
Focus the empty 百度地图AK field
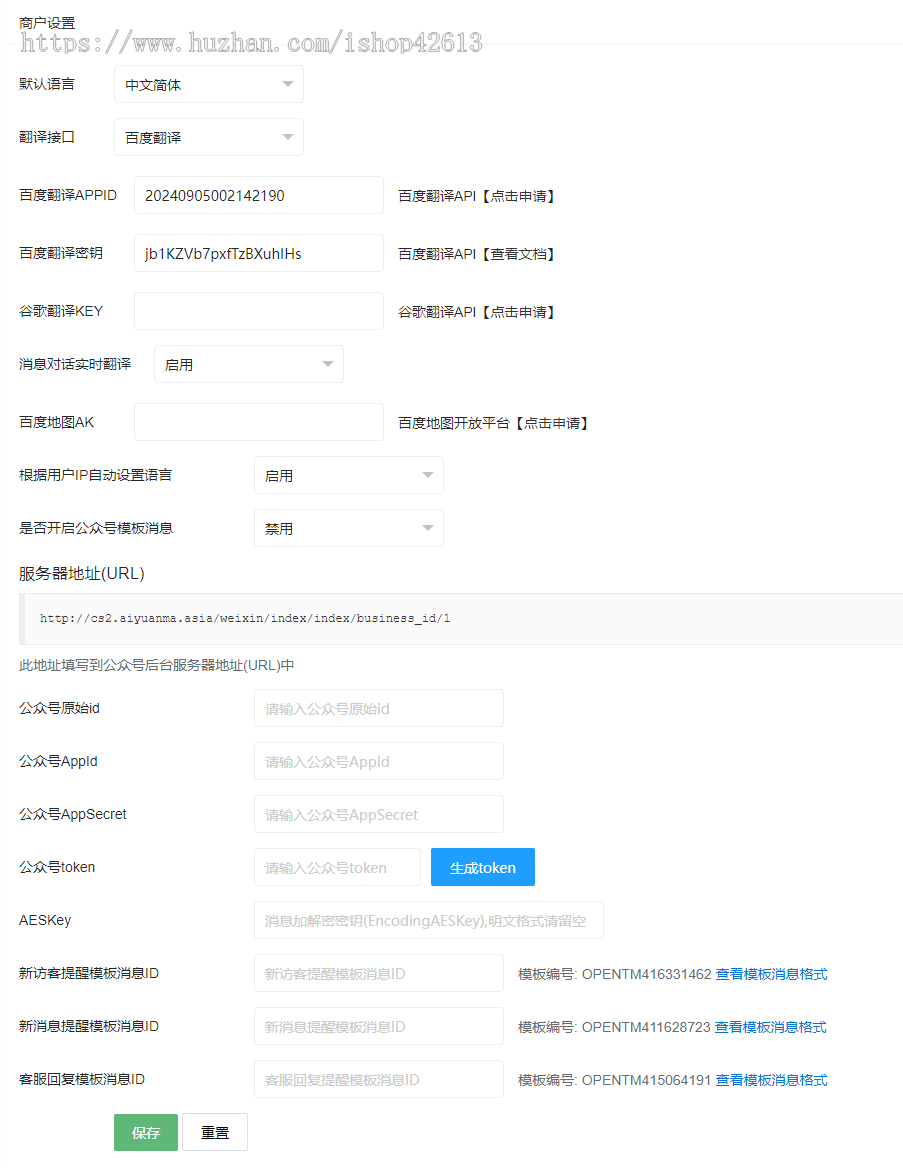[259, 422]
